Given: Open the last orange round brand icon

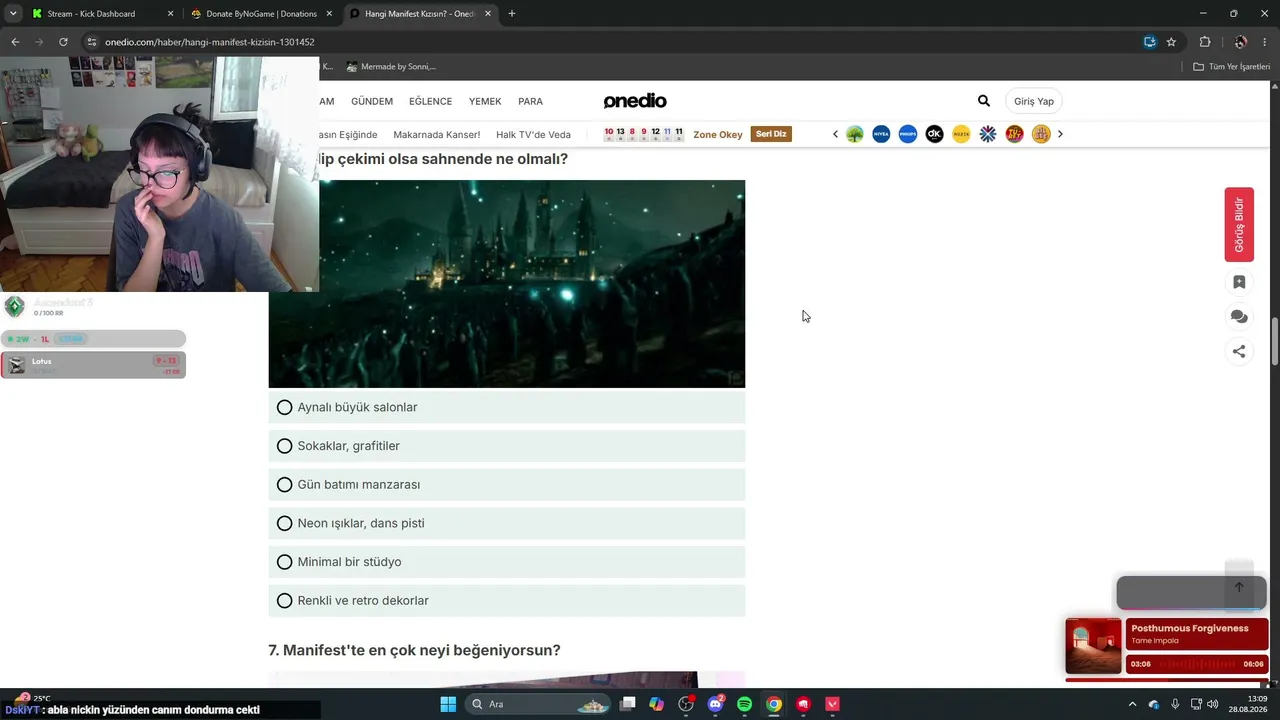Looking at the screenshot, I should pos(1041,134).
